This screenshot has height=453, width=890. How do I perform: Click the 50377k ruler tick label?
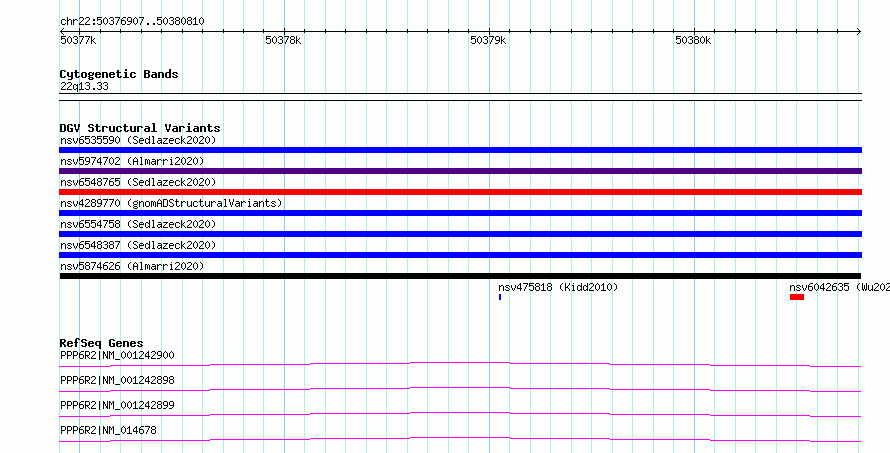pos(78,40)
